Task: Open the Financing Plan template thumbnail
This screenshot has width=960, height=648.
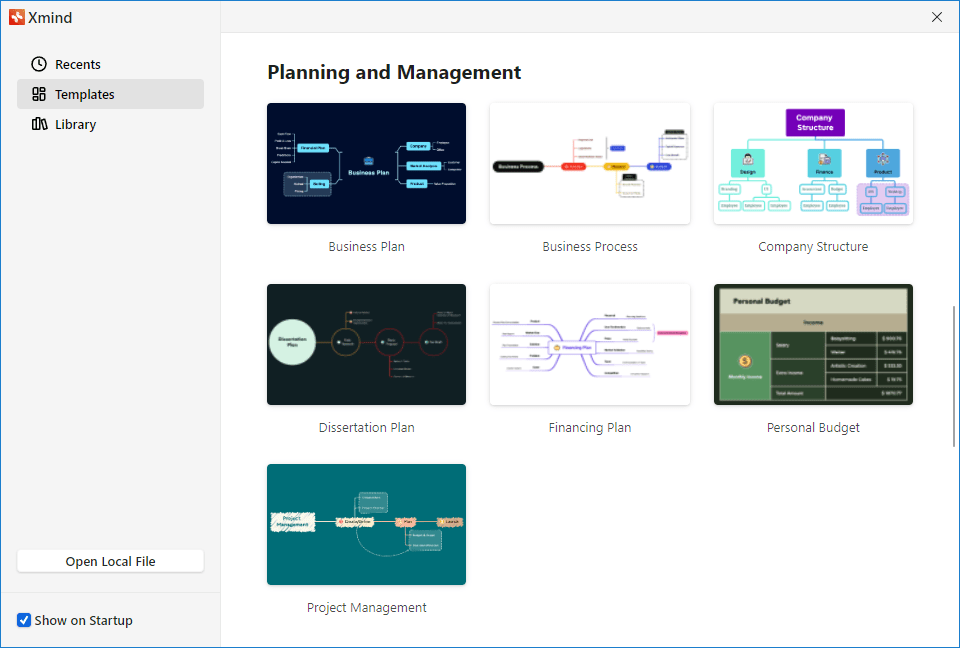Action: tap(590, 344)
